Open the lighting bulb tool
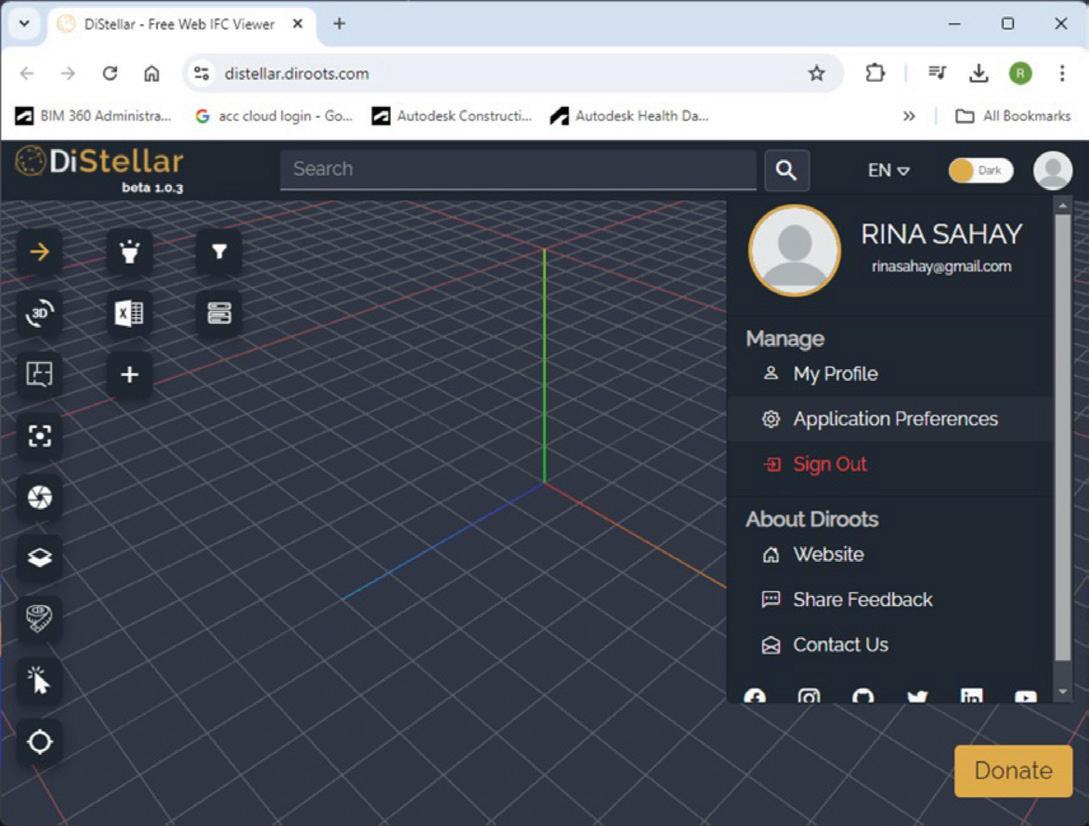Image resolution: width=1089 pixels, height=826 pixels. pyautogui.click(x=129, y=251)
